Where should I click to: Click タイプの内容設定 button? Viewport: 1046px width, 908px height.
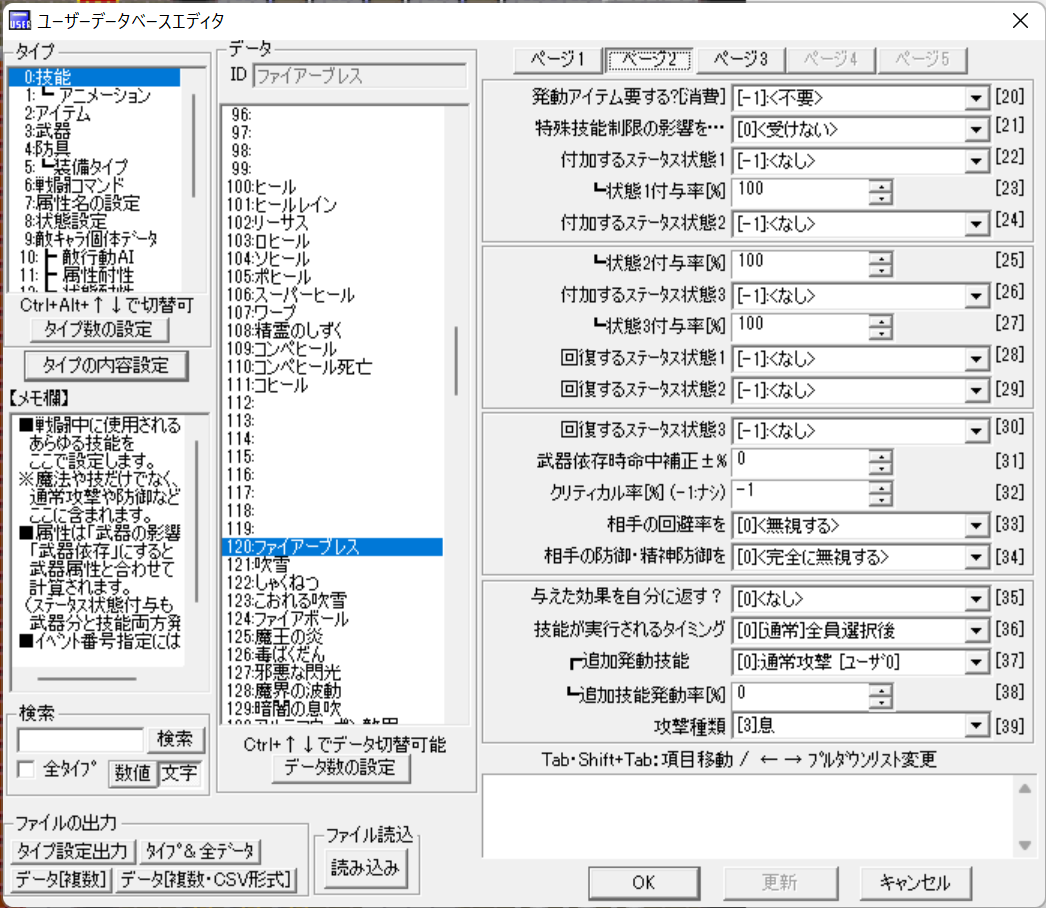[105, 366]
